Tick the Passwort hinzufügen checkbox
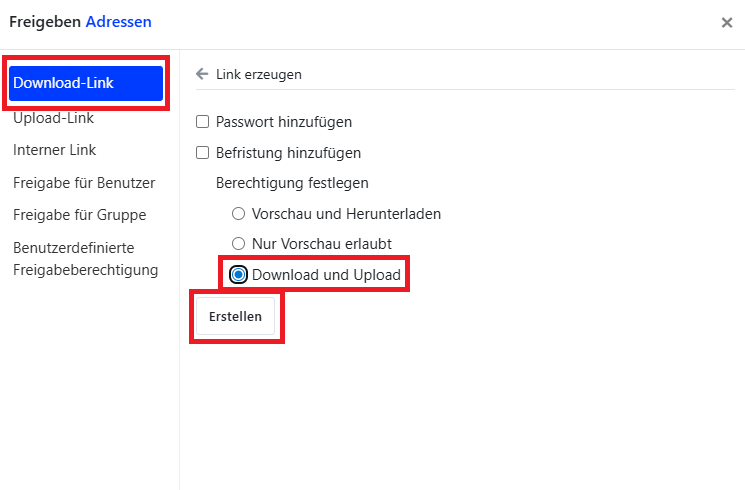Viewport: 745px width, 490px height. pos(202,122)
